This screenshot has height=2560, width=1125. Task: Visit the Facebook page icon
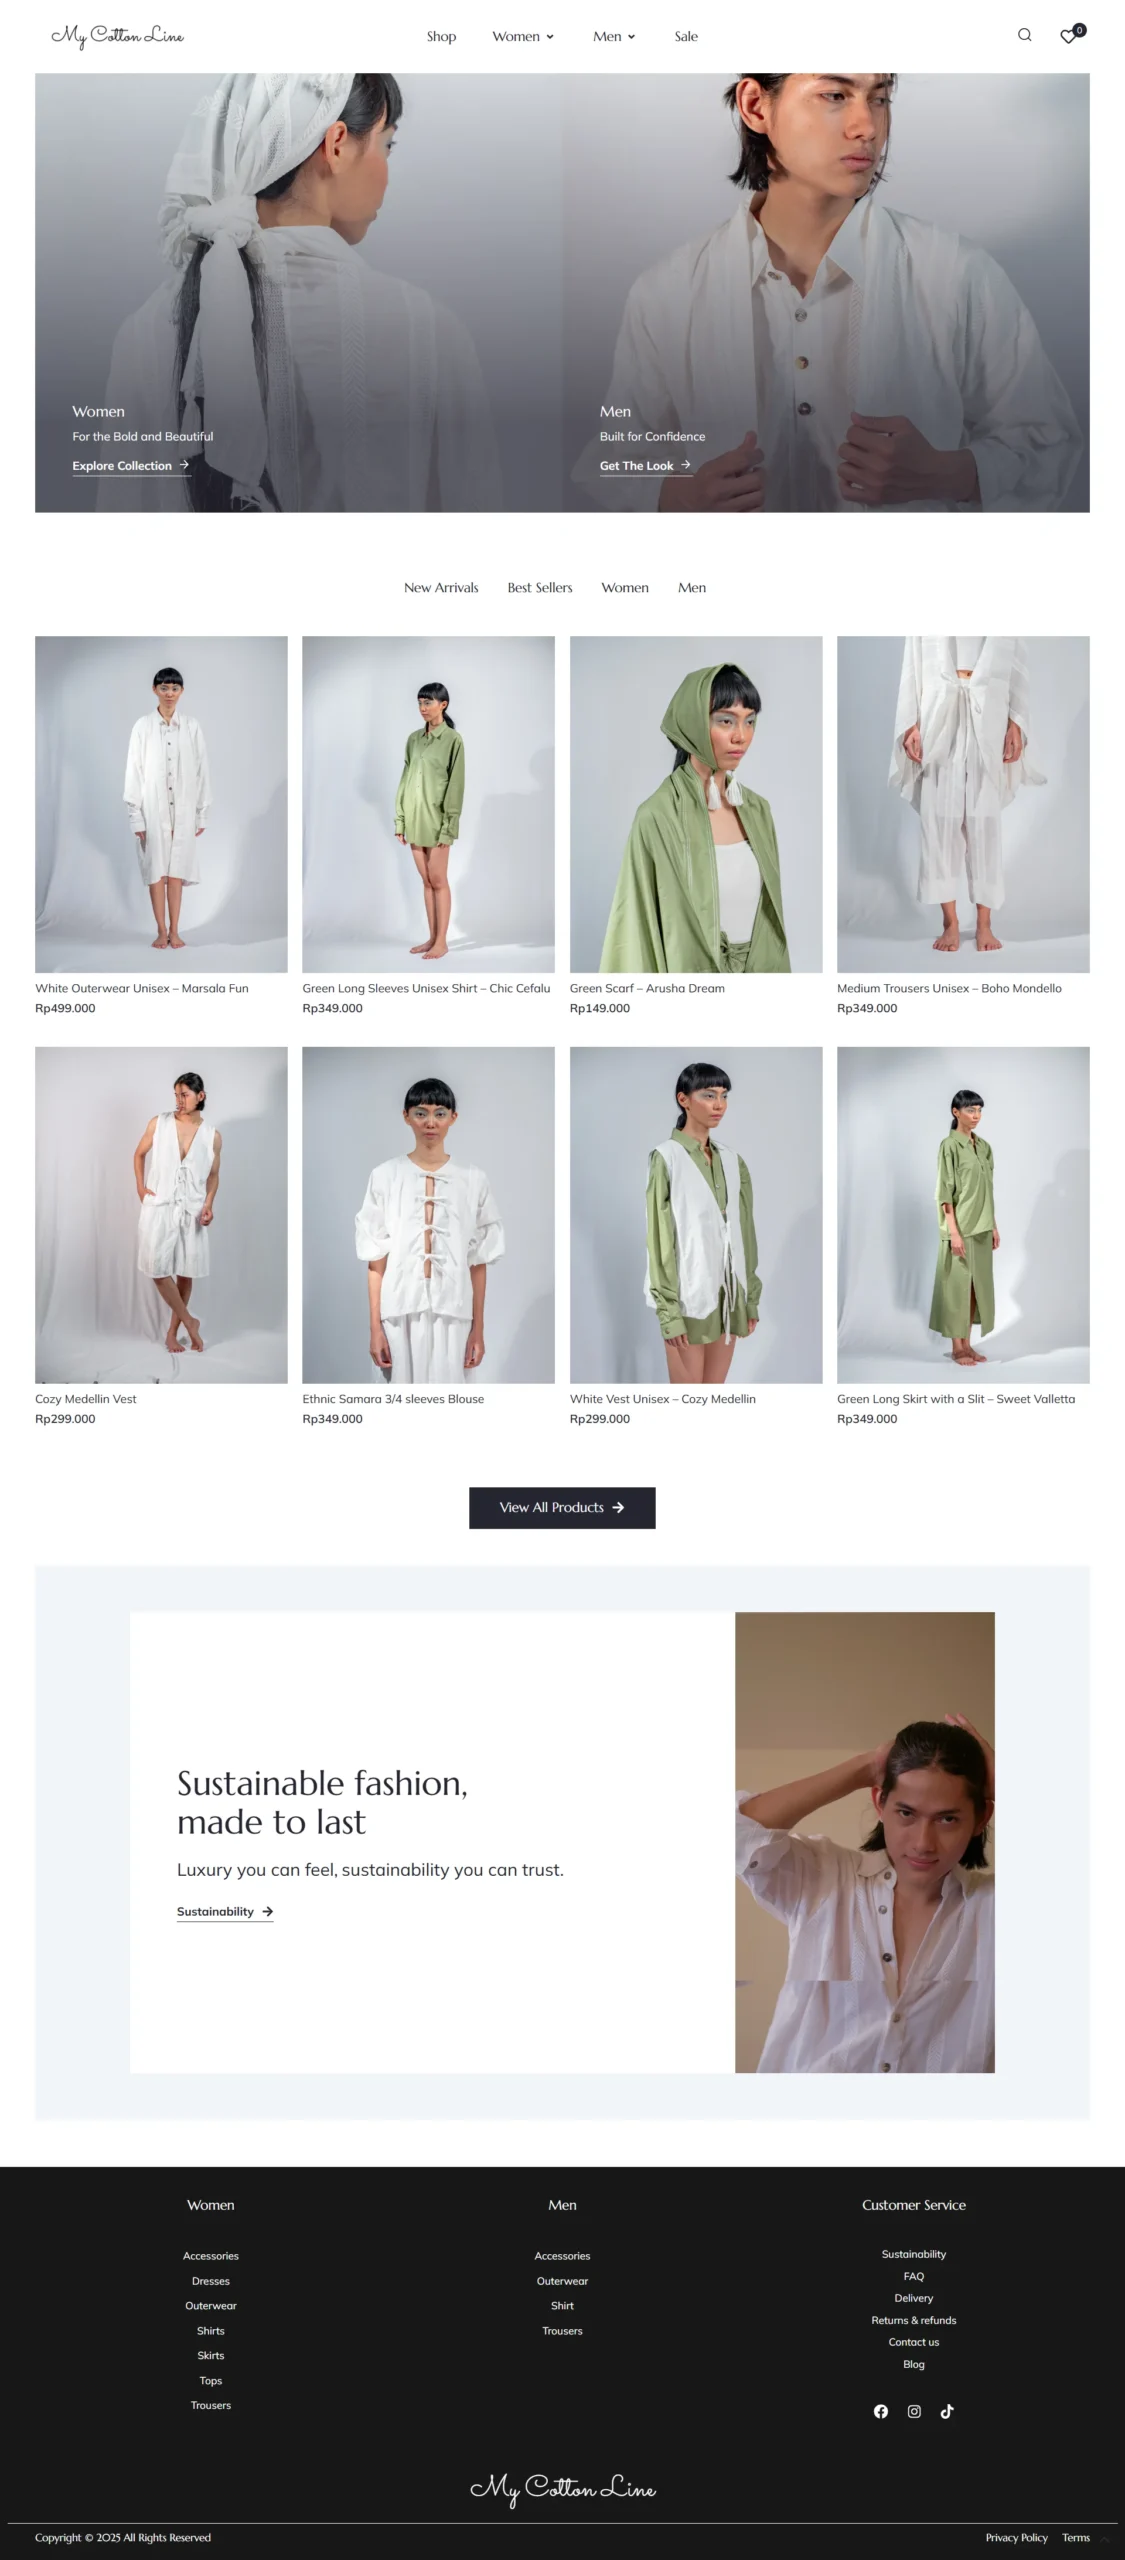tap(880, 2411)
